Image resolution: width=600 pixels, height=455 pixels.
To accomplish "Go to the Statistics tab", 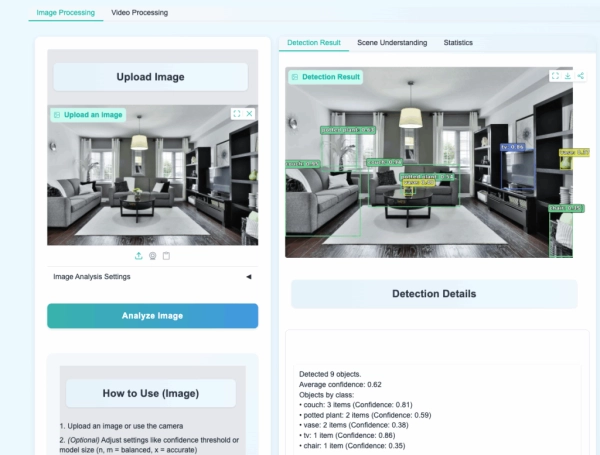I will pyautogui.click(x=458, y=43).
